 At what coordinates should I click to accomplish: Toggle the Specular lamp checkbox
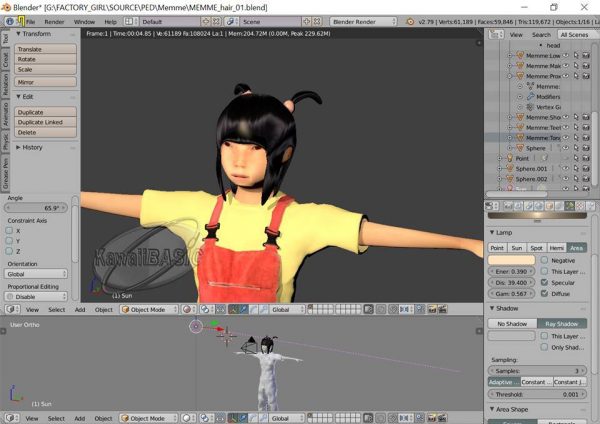pyautogui.click(x=544, y=283)
